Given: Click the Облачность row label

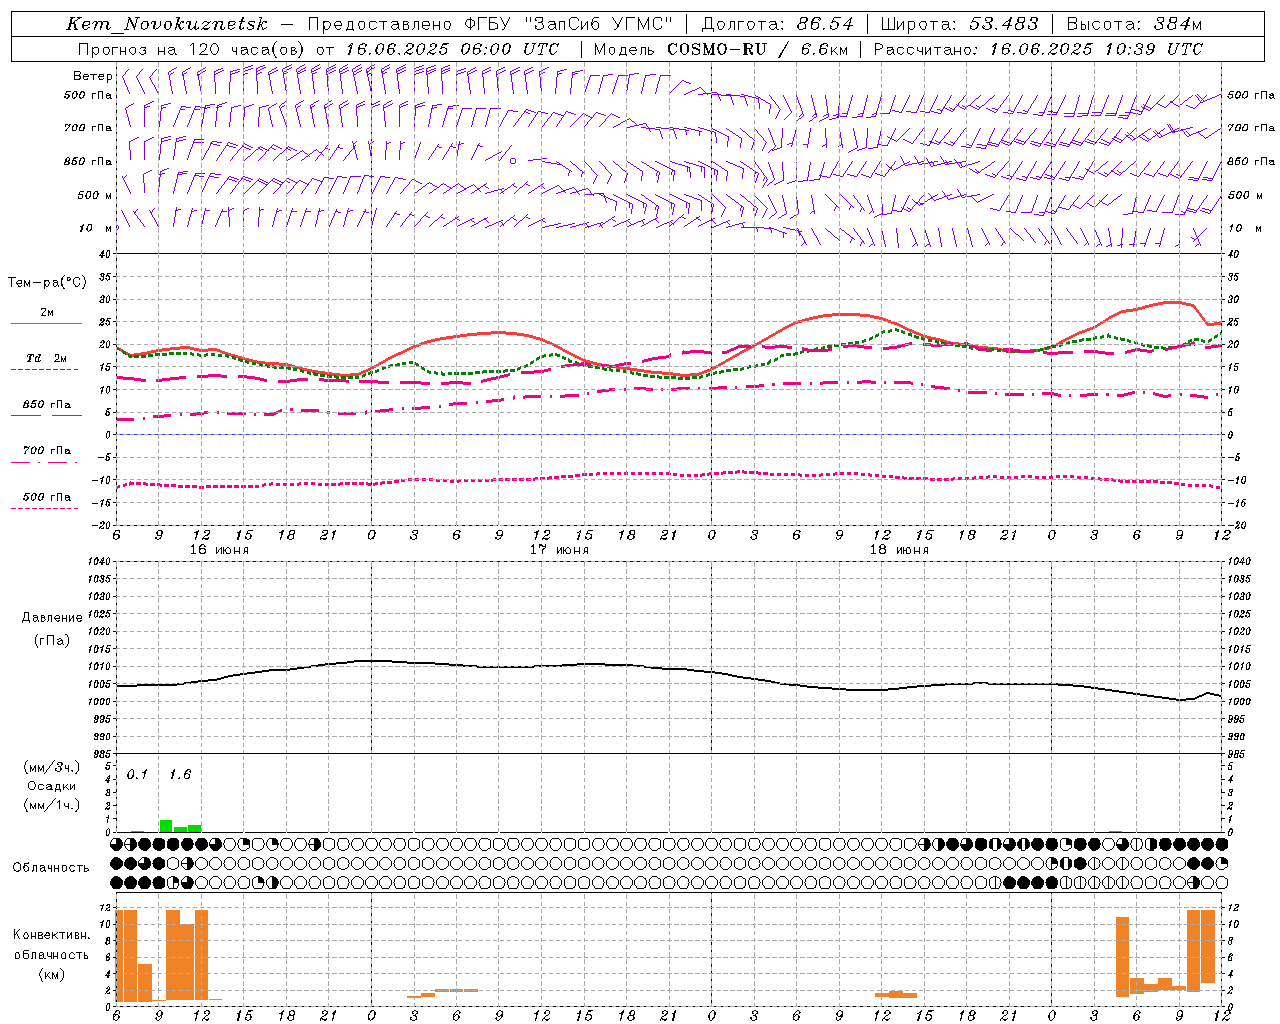Looking at the screenshot, I should [51, 867].
